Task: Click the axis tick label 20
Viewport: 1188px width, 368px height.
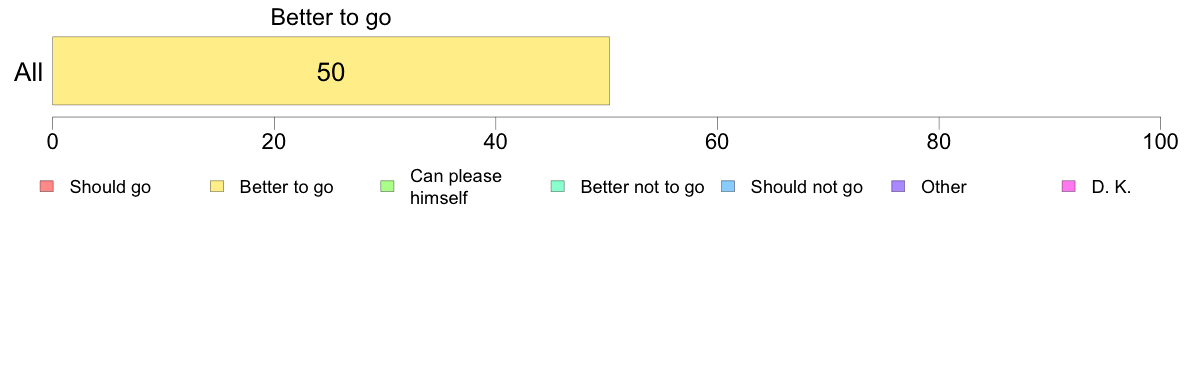Action: point(274,142)
